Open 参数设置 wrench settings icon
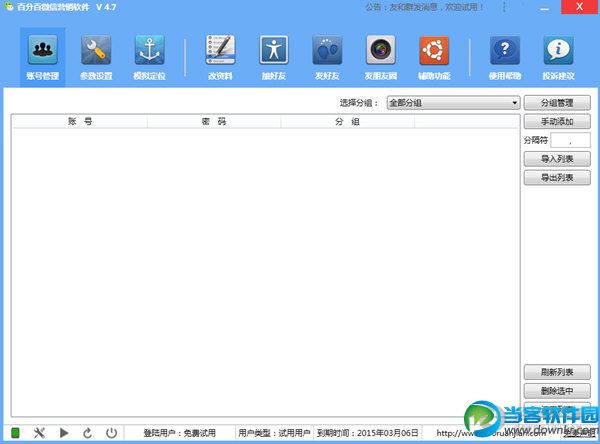The image size is (600, 444). [96, 50]
